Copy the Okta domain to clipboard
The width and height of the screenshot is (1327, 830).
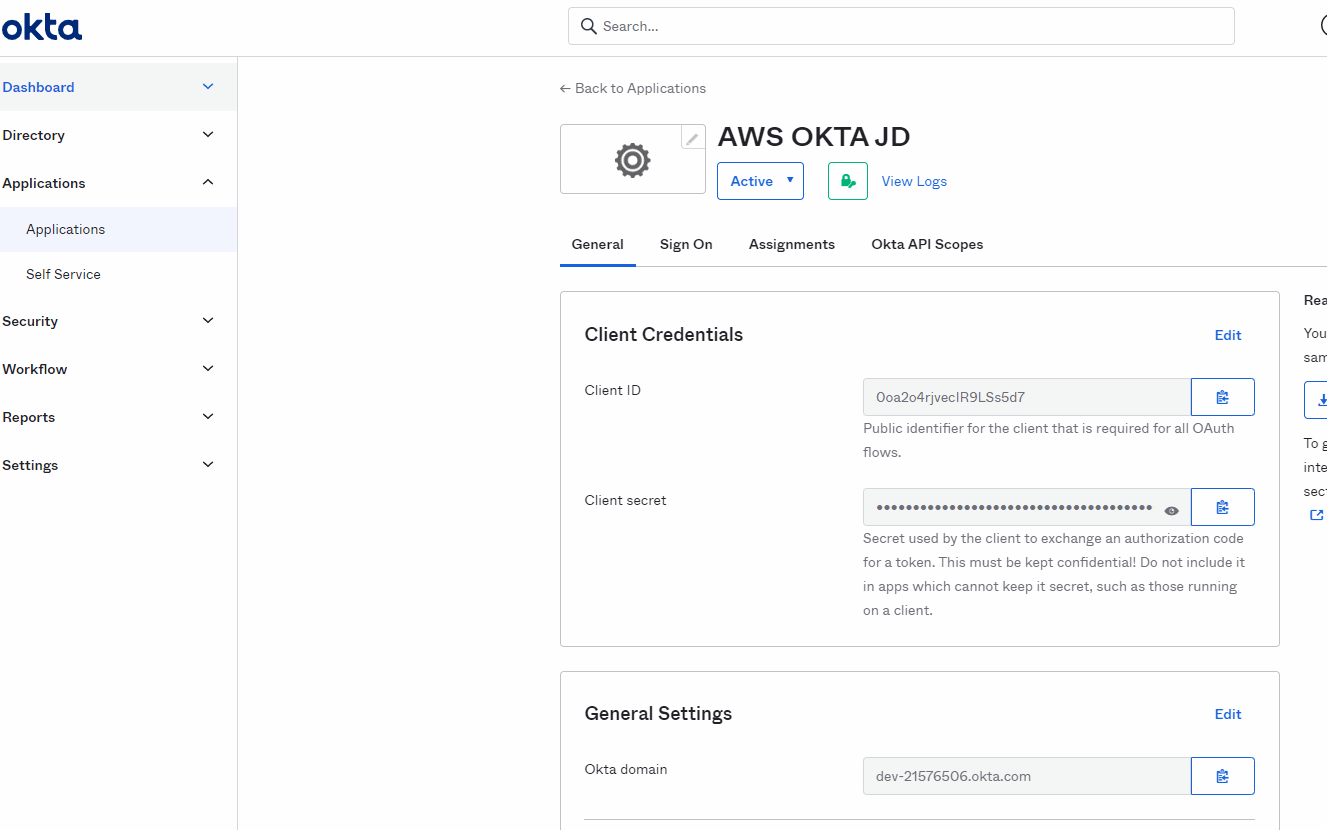(1222, 776)
